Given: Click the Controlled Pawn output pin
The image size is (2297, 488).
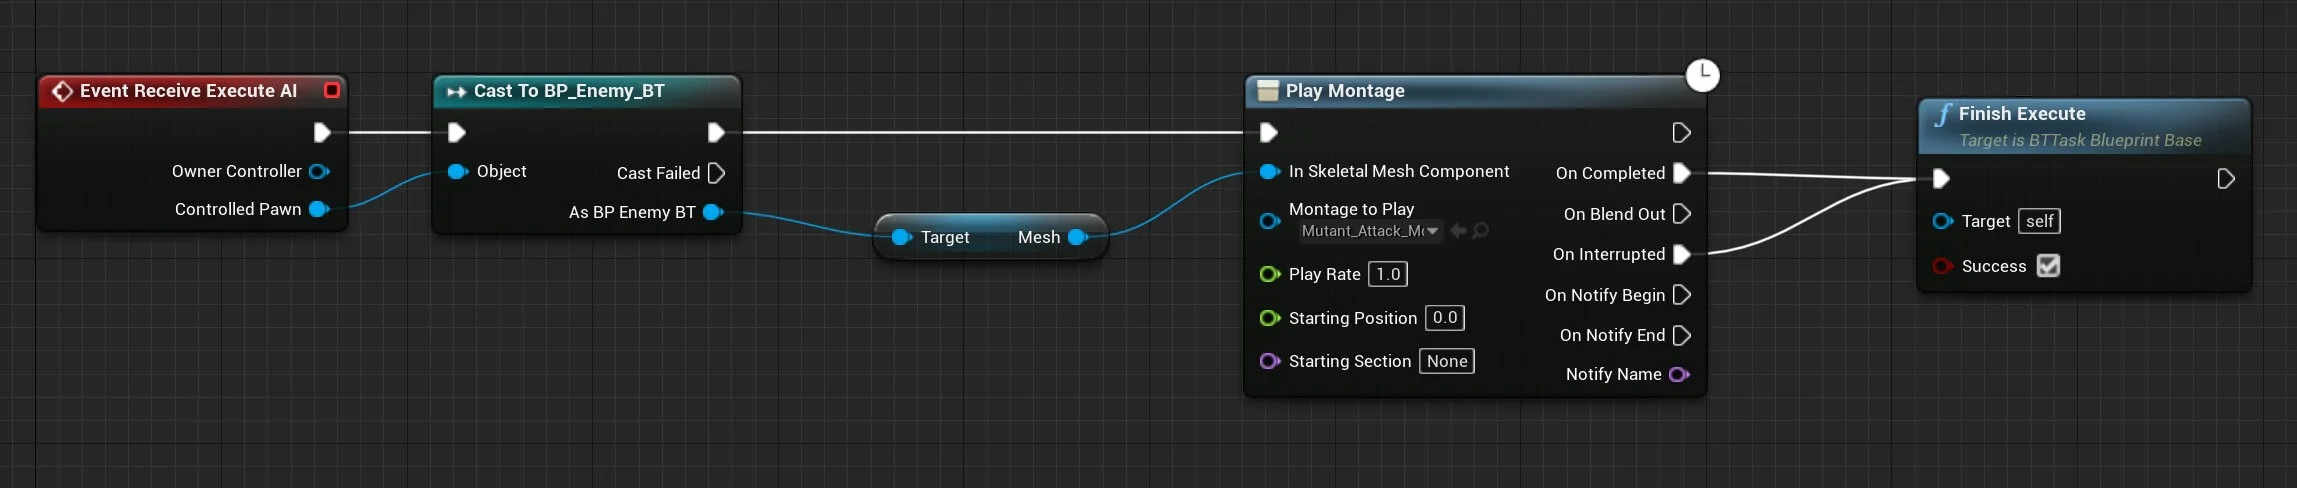Looking at the screenshot, I should click(x=319, y=209).
